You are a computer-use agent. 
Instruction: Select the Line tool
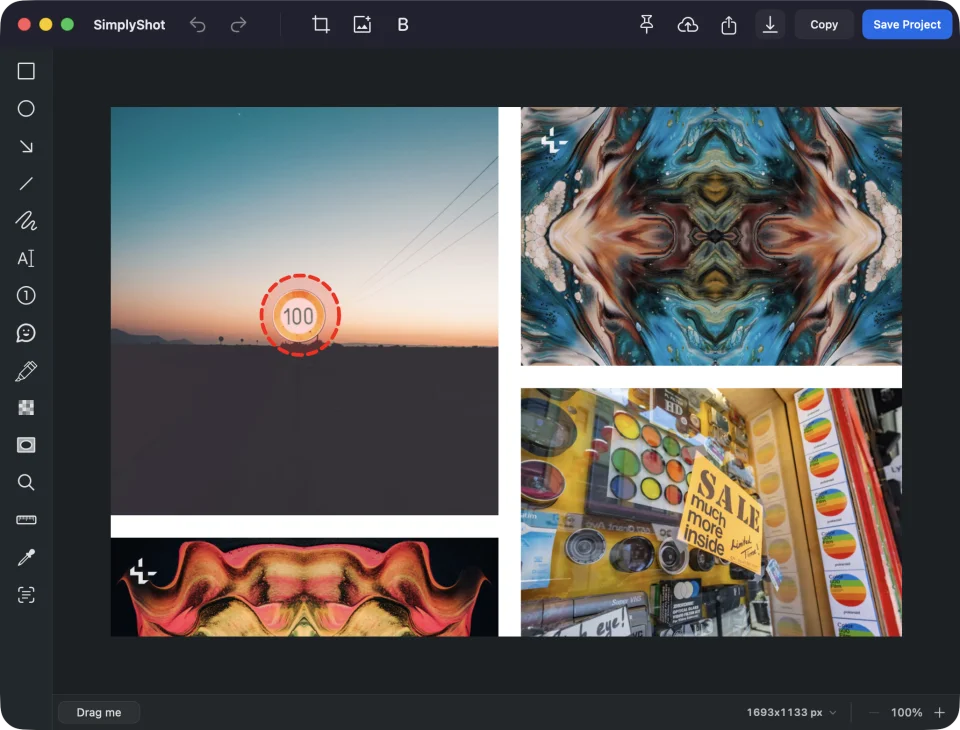26,184
